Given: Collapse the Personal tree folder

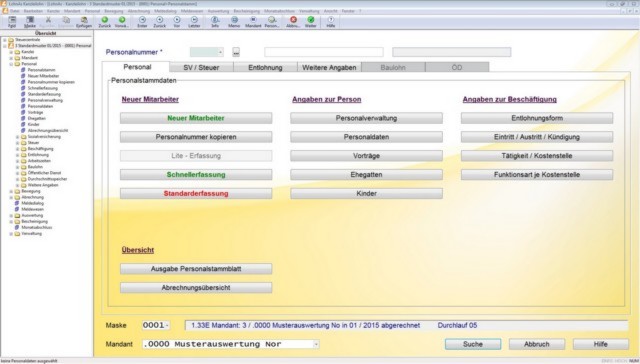Looking at the screenshot, I should tap(11, 64).
